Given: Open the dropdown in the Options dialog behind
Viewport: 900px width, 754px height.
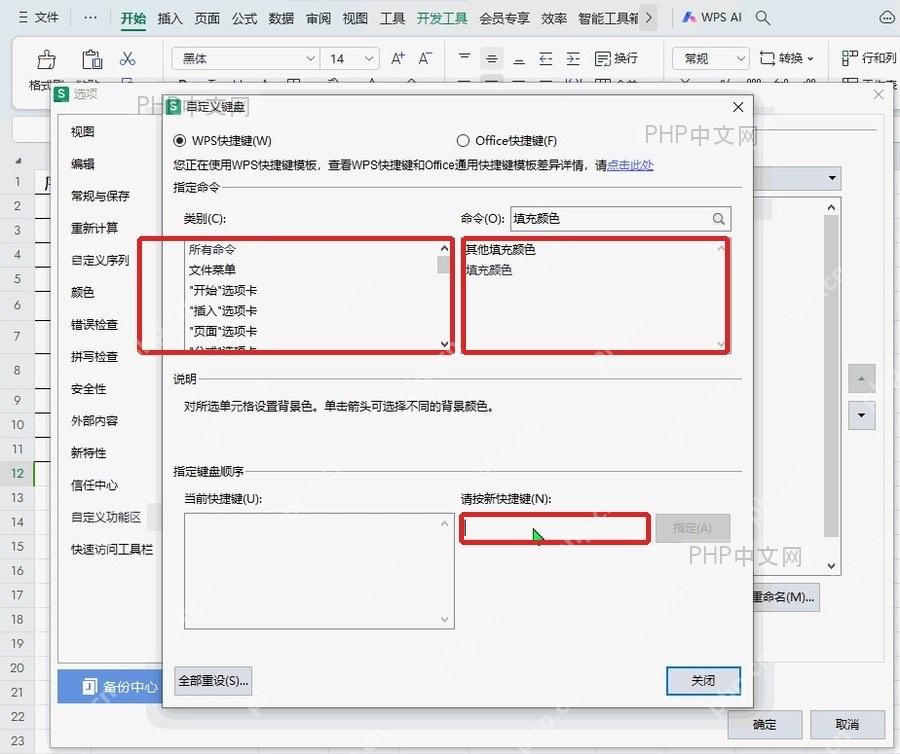Looking at the screenshot, I should pos(832,178).
